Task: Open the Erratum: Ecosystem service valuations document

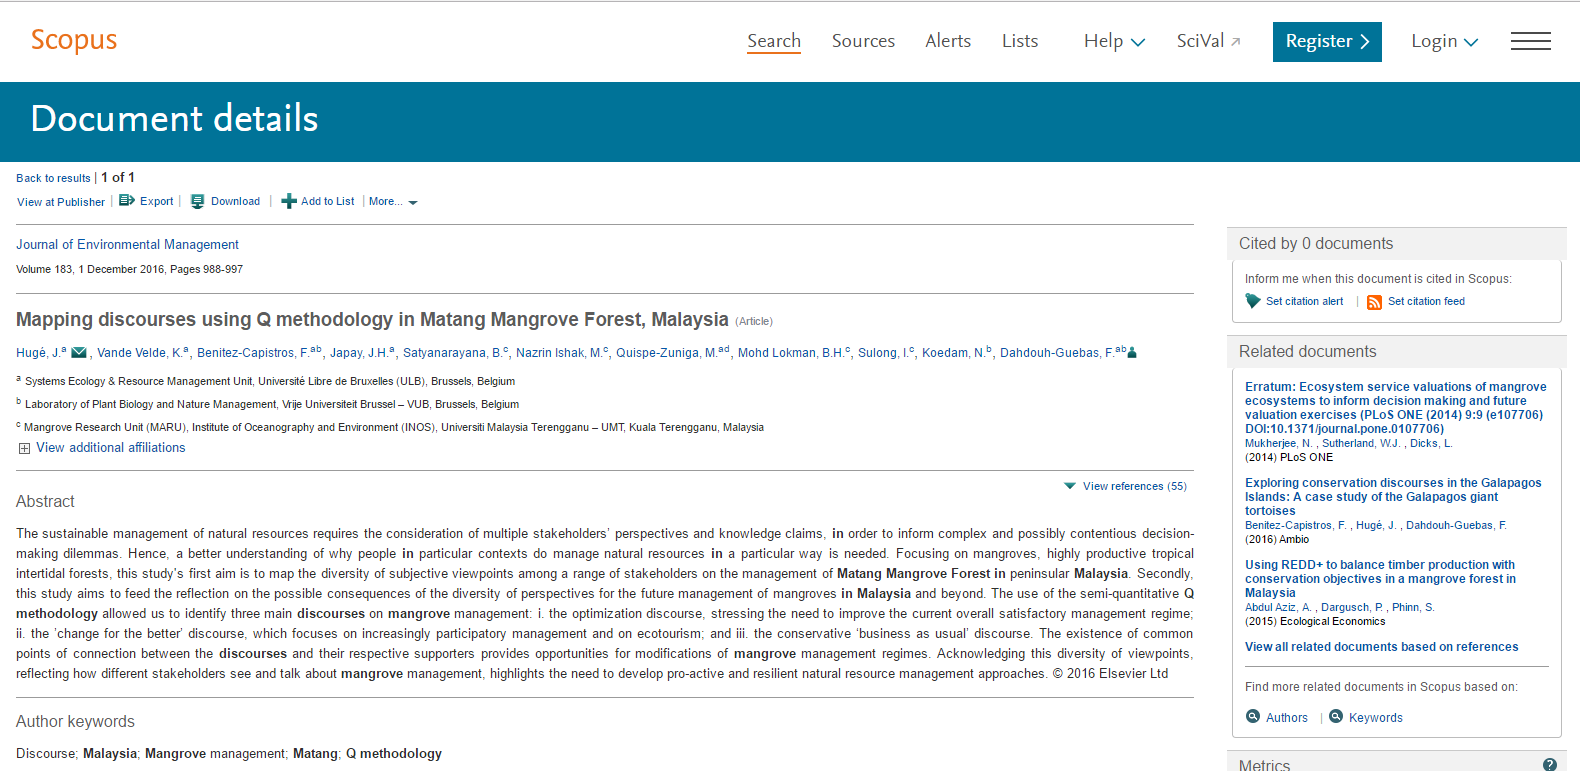Action: click(x=1395, y=407)
